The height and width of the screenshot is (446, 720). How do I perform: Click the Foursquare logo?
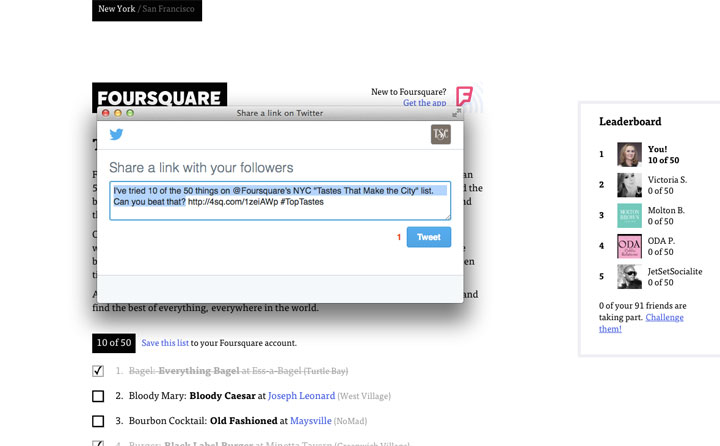(x=159, y=98)
